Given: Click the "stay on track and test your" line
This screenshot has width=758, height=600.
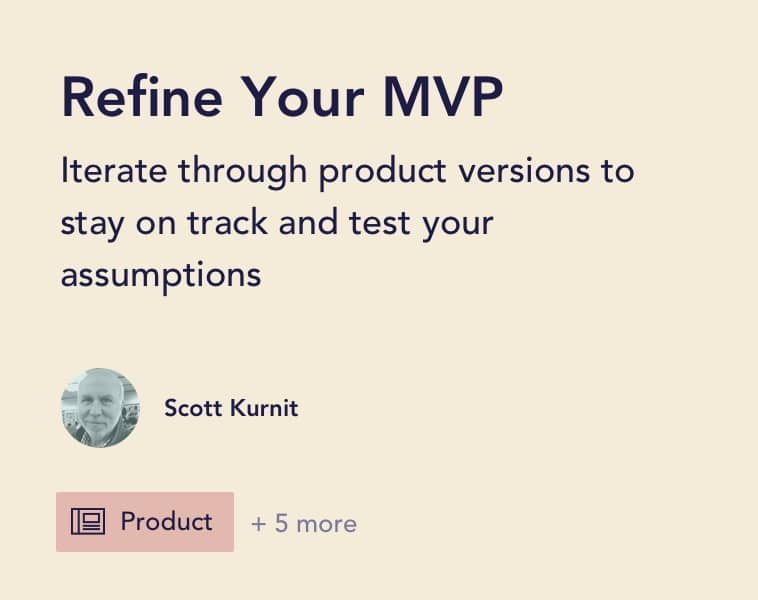Looking at the screenshot, I should click(277, 224).
